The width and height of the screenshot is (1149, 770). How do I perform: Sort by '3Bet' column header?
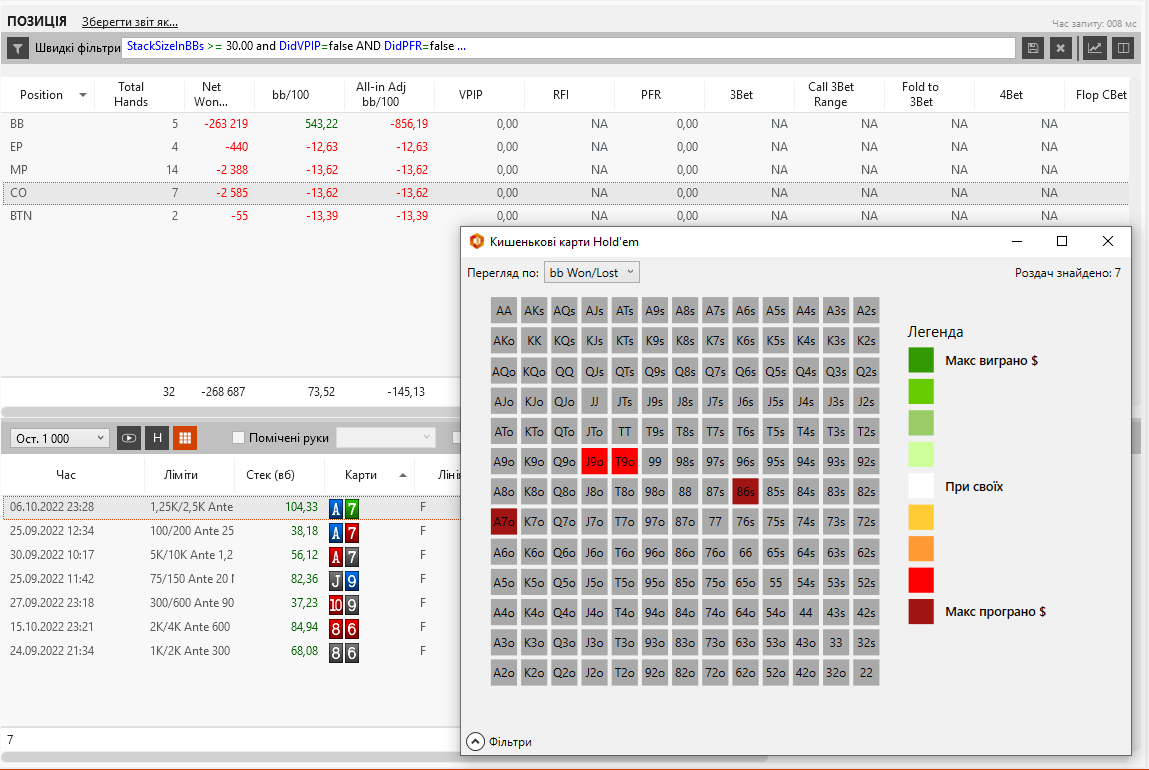(x=741, y=95)
